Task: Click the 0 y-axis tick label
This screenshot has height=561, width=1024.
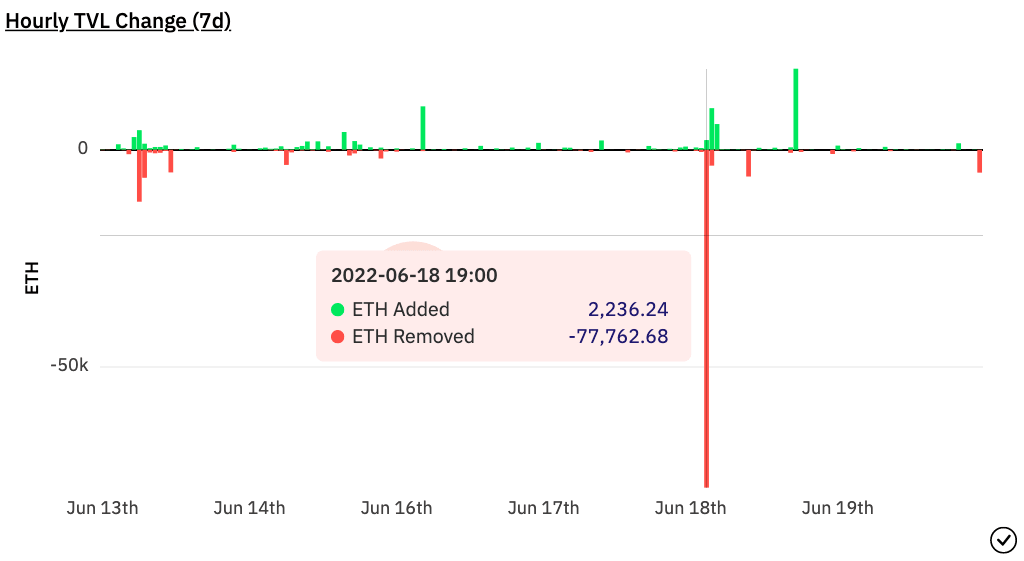Action: (83, 149)
